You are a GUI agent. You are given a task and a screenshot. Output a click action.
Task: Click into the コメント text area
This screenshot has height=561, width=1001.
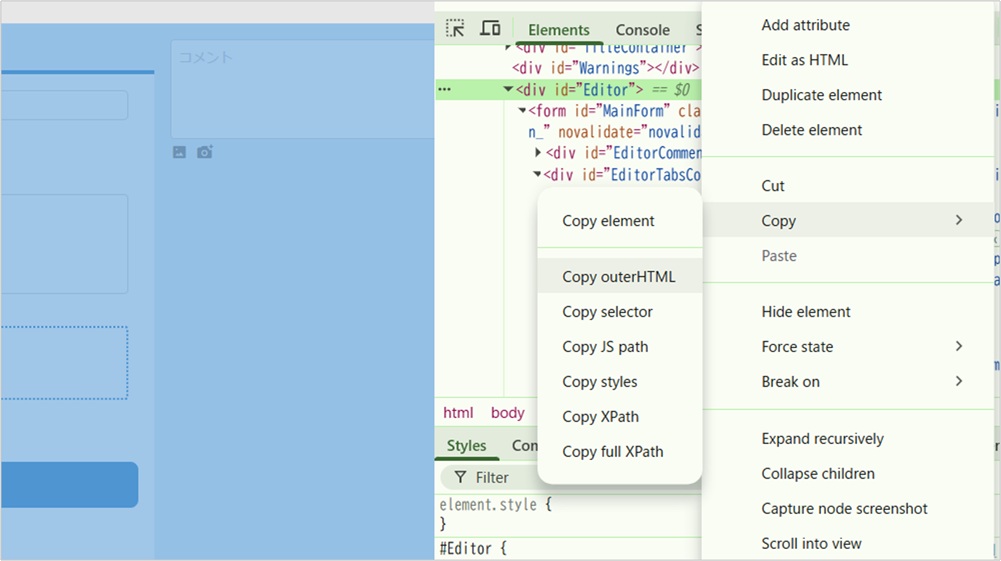tap(303, 89)
